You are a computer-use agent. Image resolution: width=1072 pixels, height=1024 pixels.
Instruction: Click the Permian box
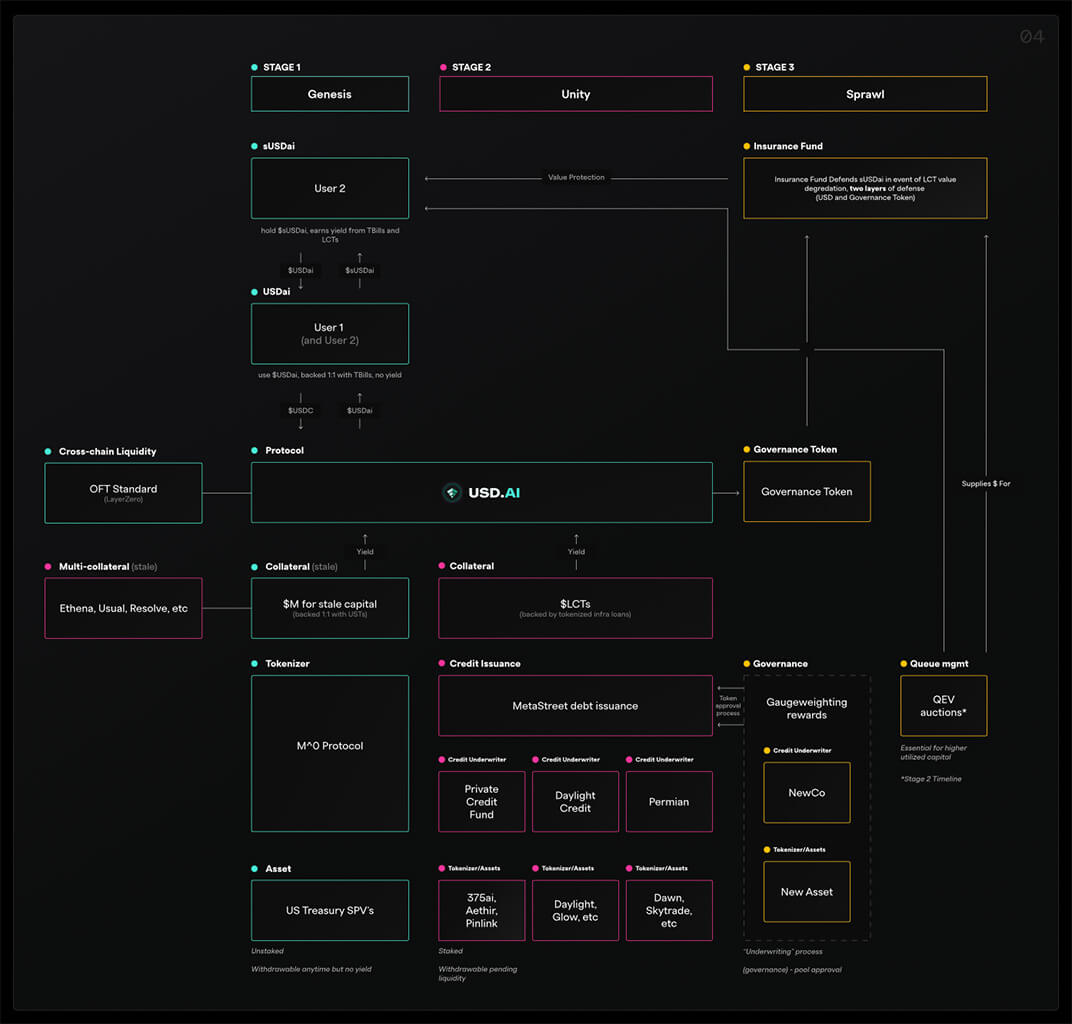click(x=669, y=801)
